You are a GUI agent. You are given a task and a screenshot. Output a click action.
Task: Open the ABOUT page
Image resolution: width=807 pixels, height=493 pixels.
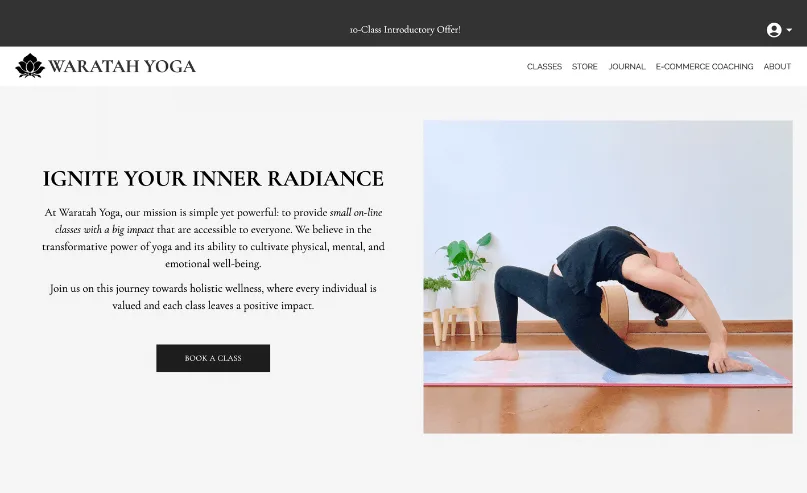[777, 66]
